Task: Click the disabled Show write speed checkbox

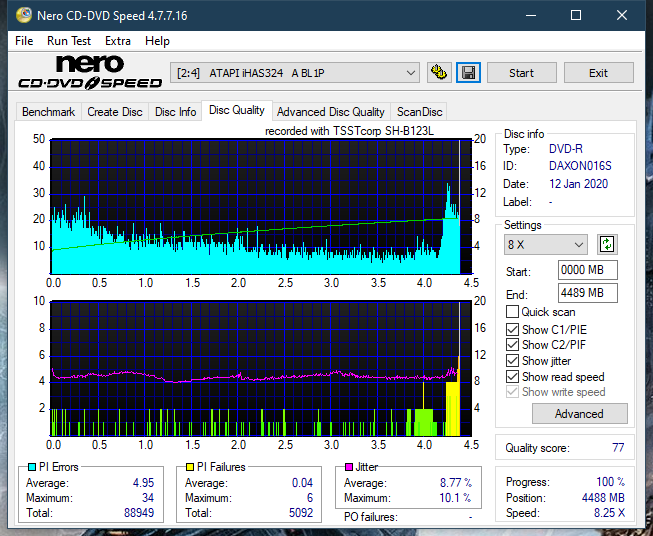Action: coord(512,392)
